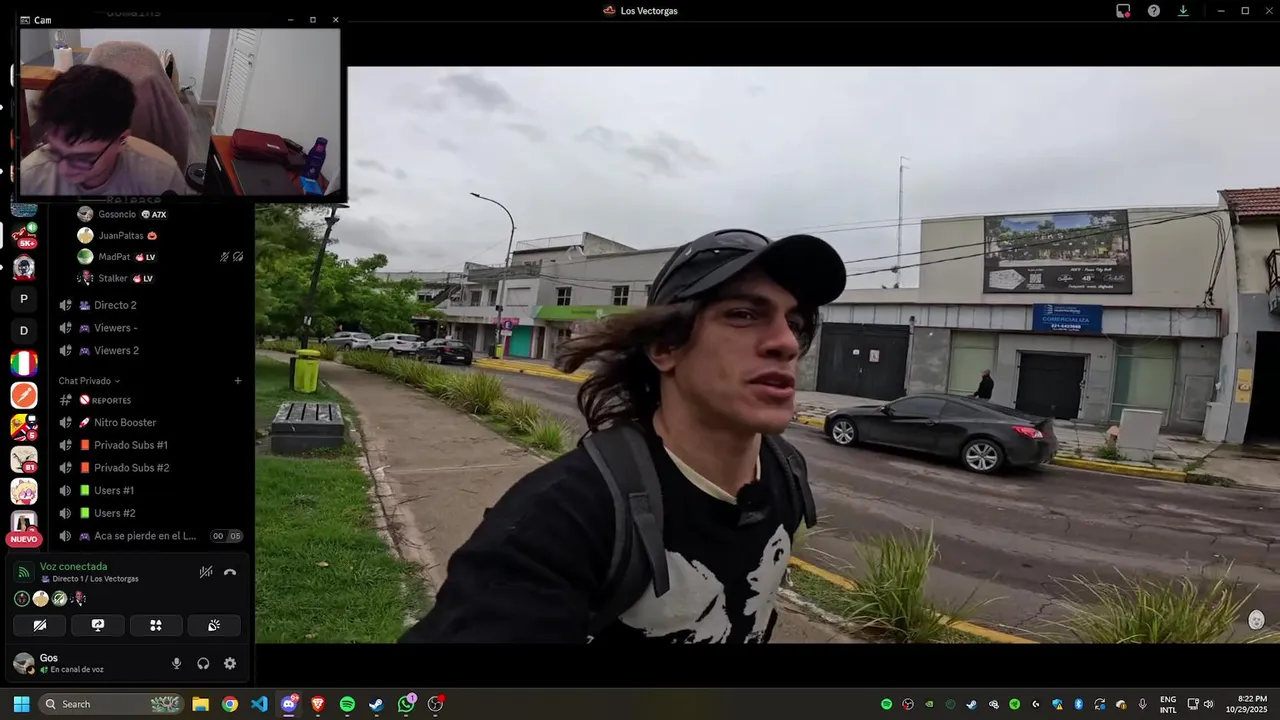Open the Italian flag server icon
Screen dimensions: 1280x720
tap(24, 363)
